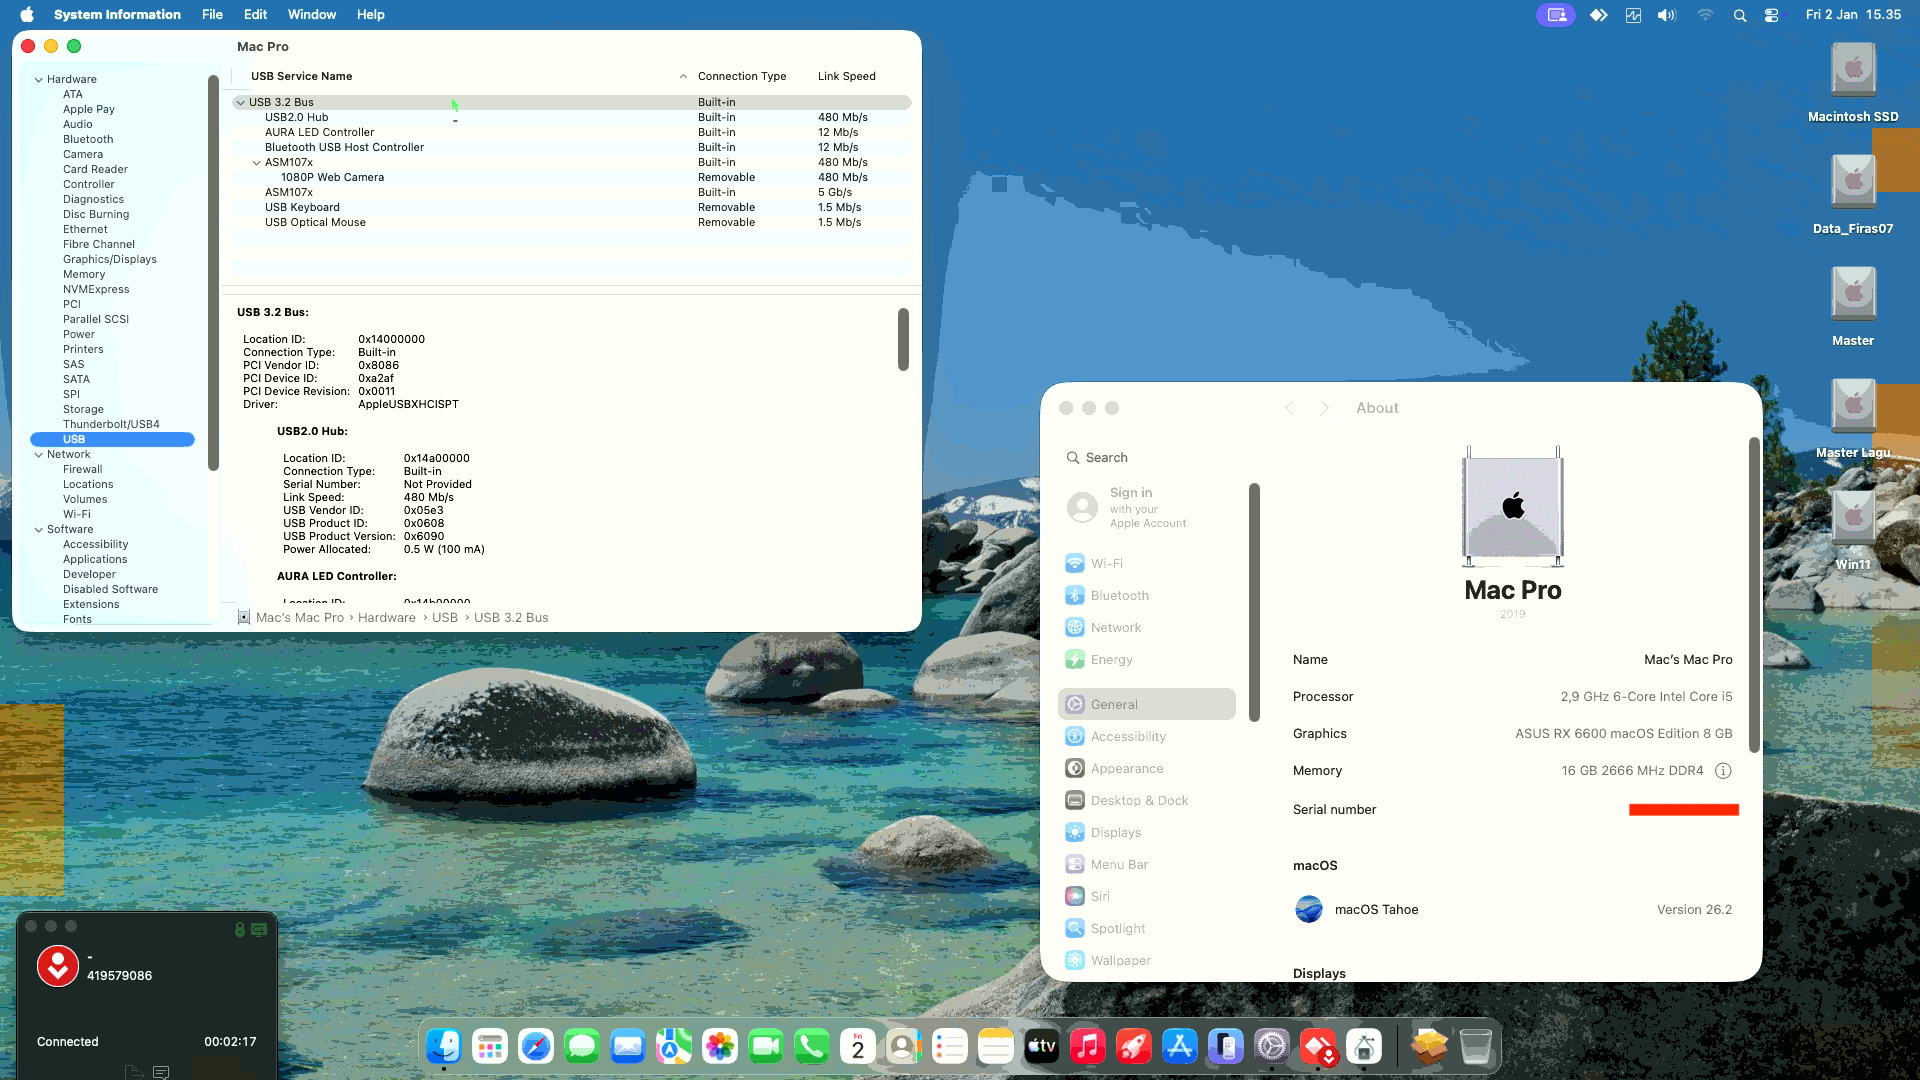Screen dimensions: 1920x1080
Task: Select Graphics/Displays in the sidebar
Action: click(x=109, y=259)
